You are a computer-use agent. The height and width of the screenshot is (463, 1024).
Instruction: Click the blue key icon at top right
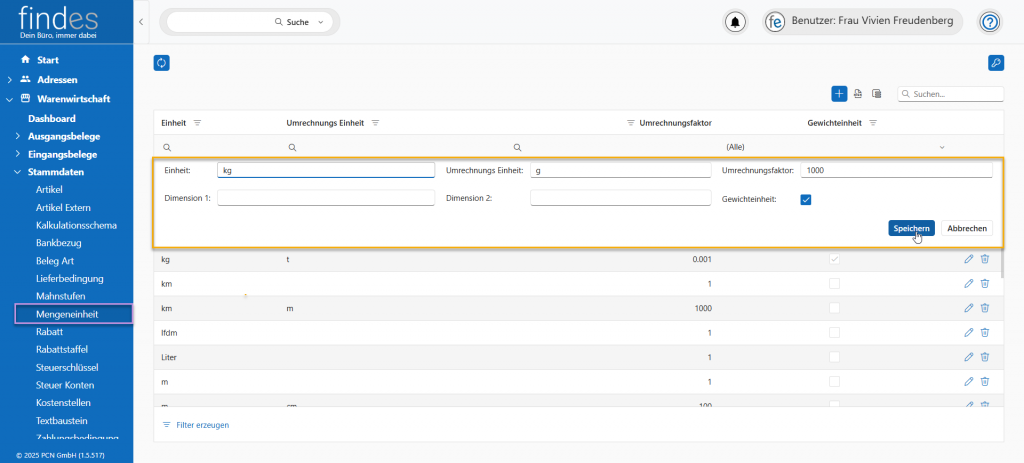pyautogui.click(x=995, y=63)
